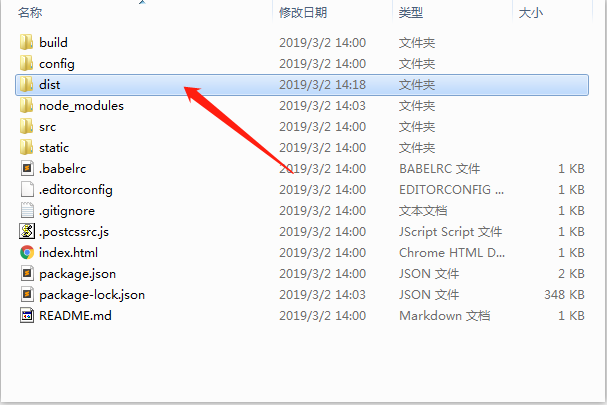The image size is (607, 405).
Task: Click the 文本文档 type cell
Action: [423, 211]
